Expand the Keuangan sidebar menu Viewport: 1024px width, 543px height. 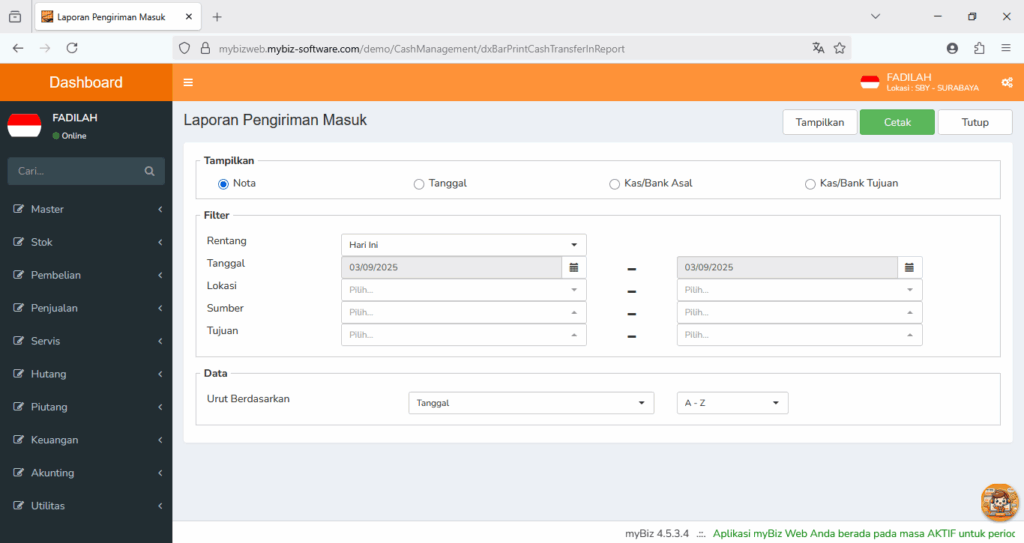86,440
